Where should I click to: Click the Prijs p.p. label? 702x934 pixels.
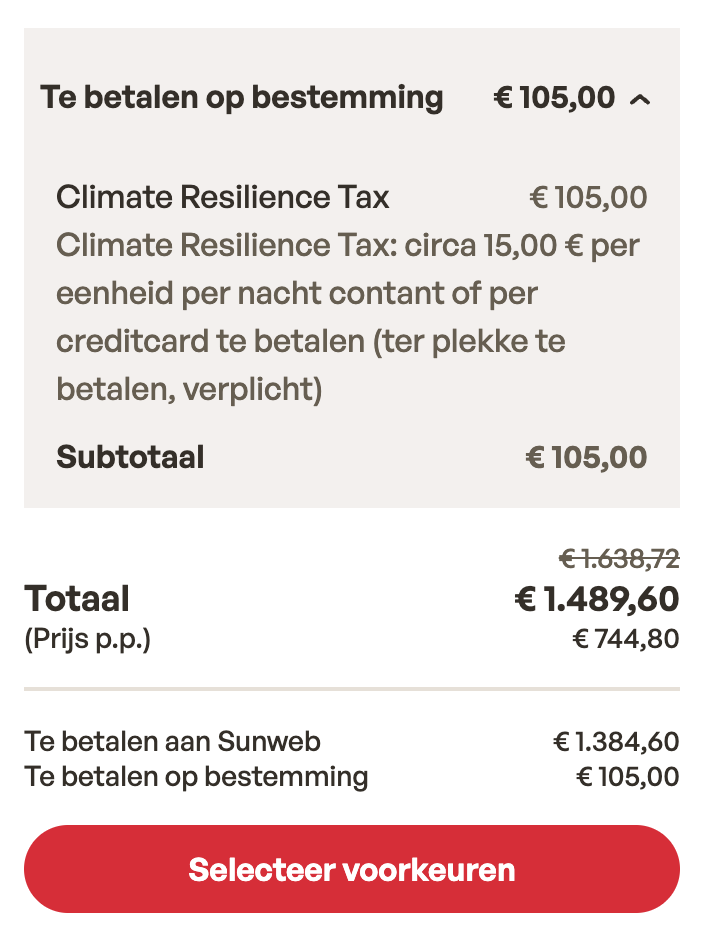point(83,639)
